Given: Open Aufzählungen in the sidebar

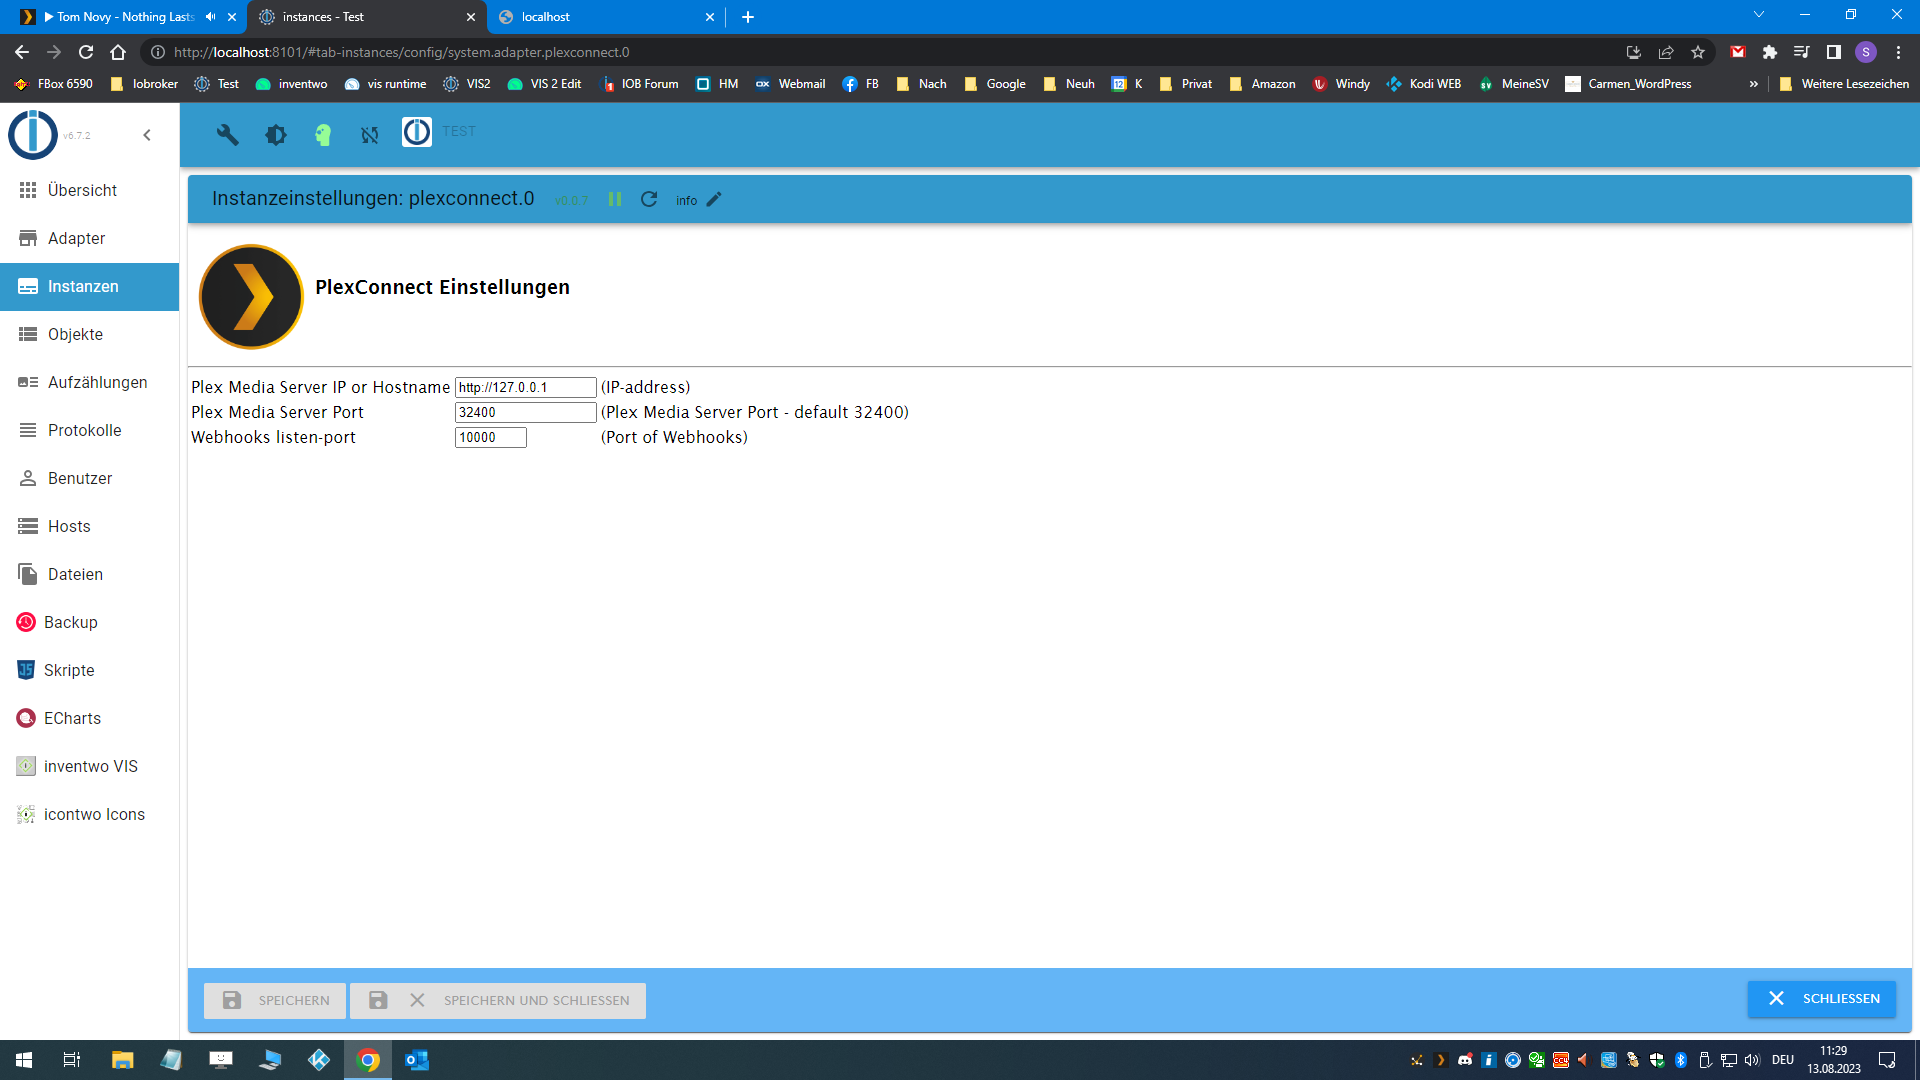Looking at the screenshot, I should coord(90,382).
